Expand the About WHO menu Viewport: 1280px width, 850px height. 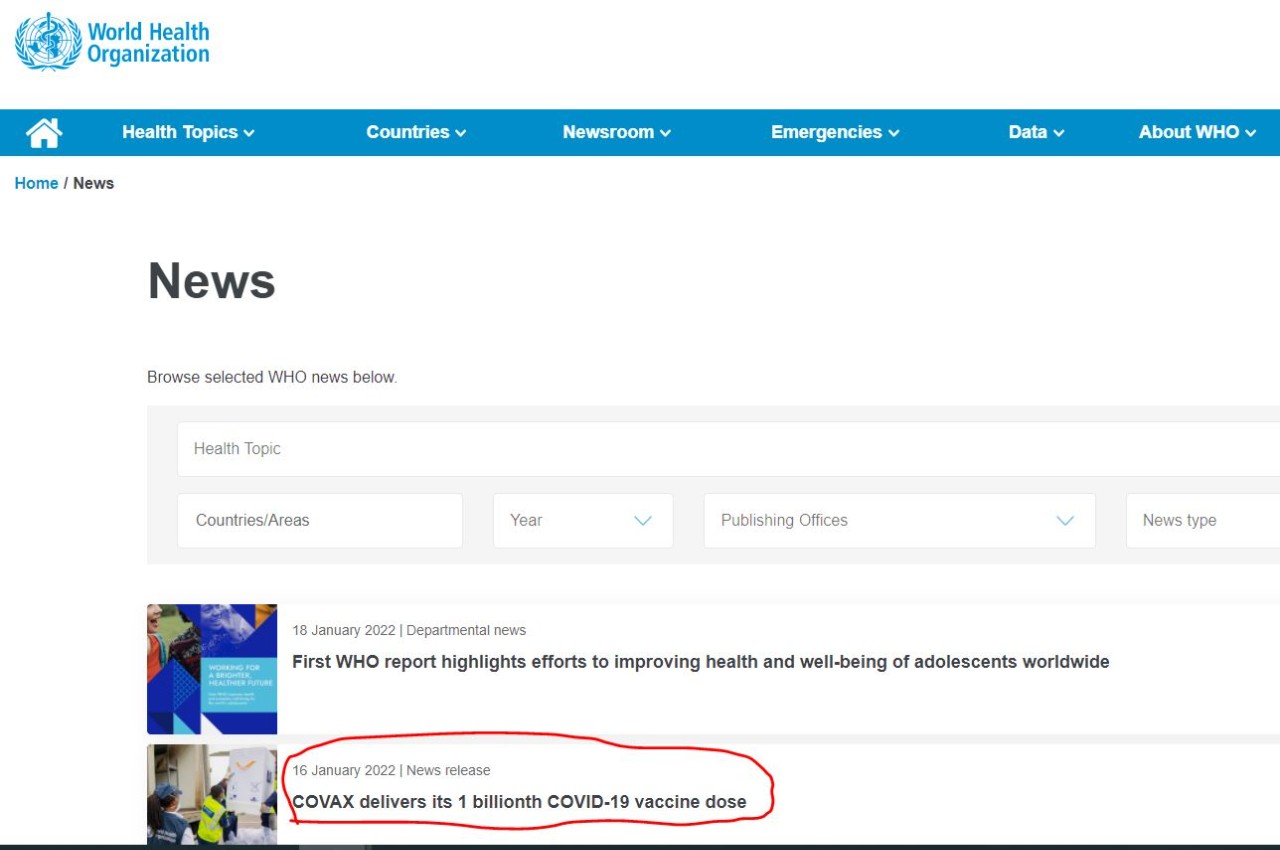(1196, 132)
